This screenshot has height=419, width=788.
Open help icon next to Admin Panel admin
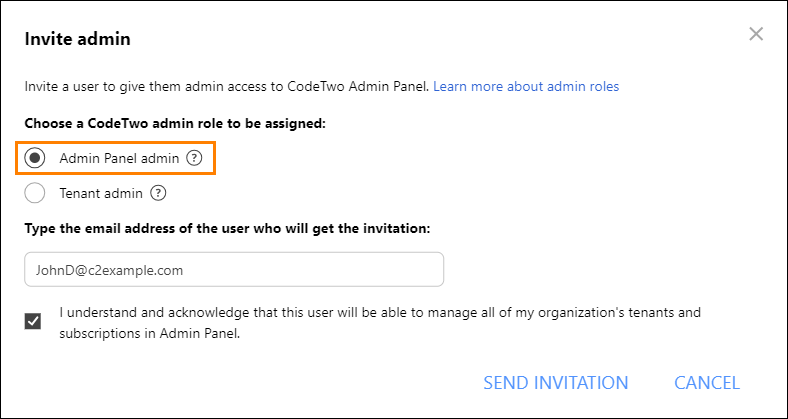coord(194,159)
